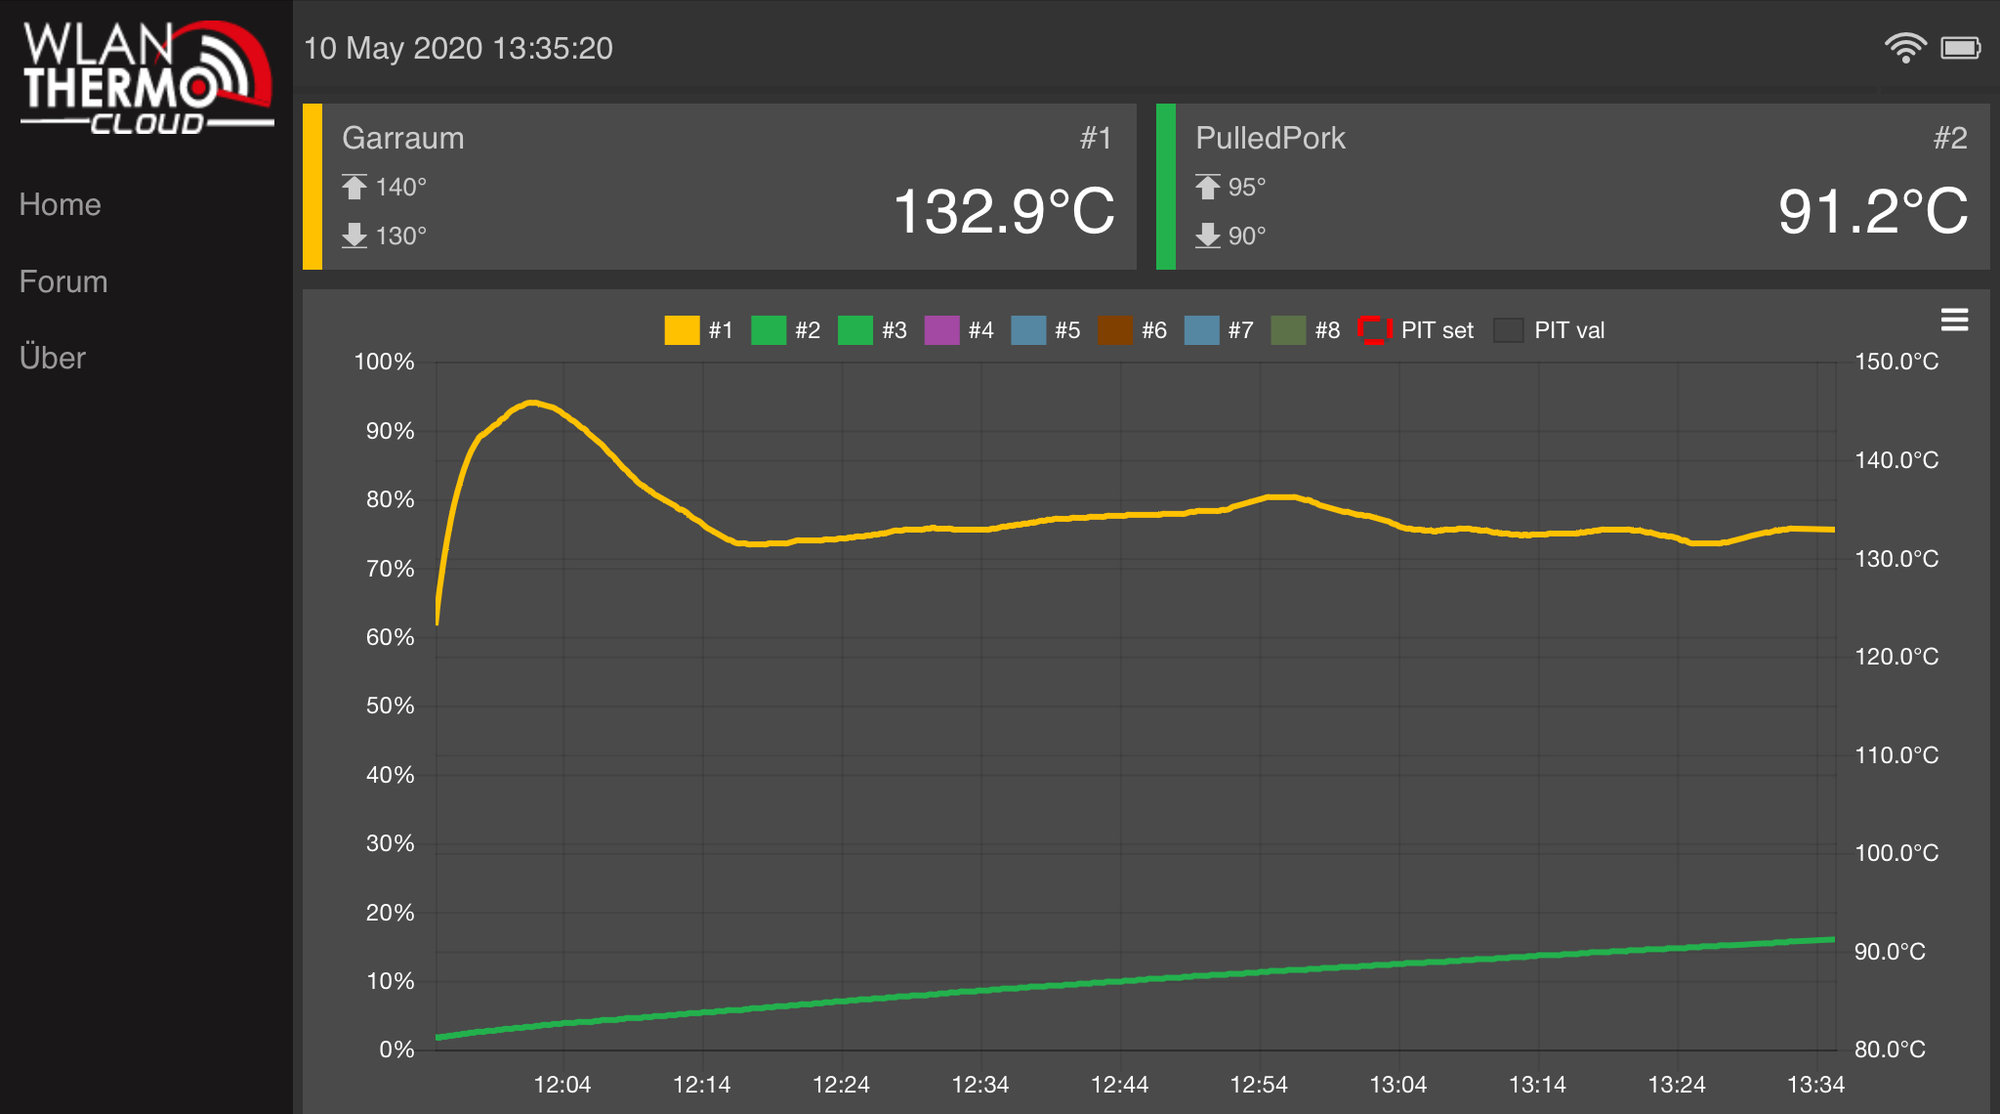Click the #1 channel number on Garraum card
This screenshot has height=1114, width=2000.
pyautogui.click(x=1096, y=138)
